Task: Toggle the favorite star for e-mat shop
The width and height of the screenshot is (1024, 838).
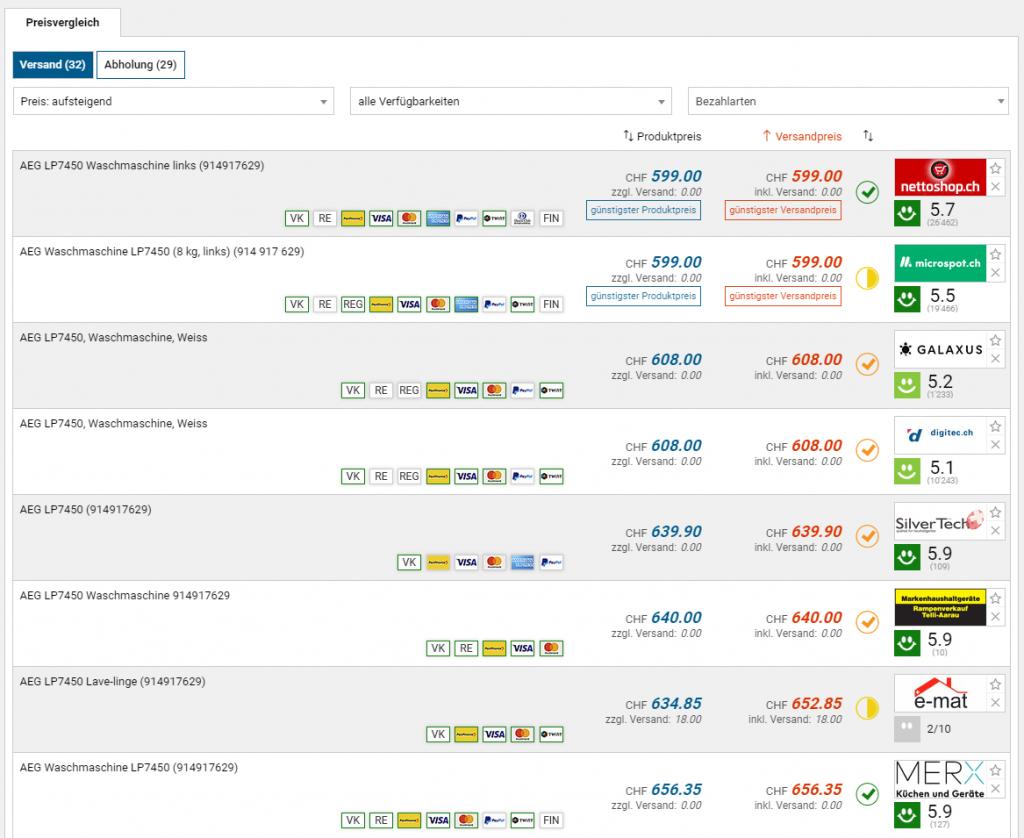Action: pos(995,684)
